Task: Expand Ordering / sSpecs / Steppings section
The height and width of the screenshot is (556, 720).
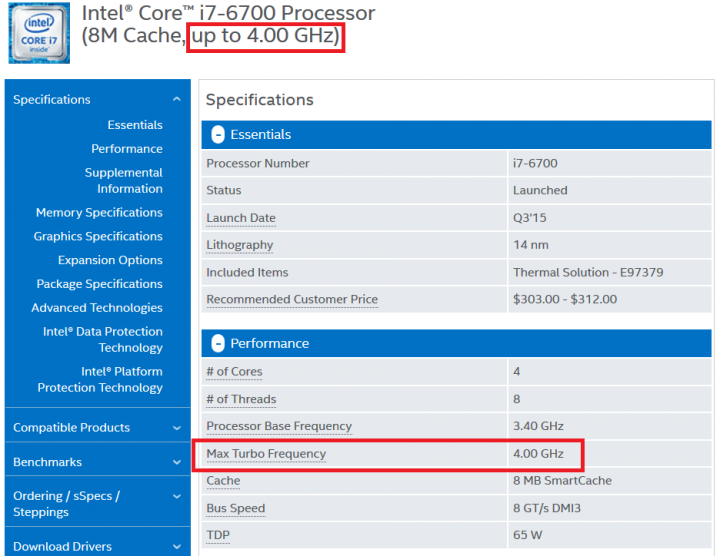Action: click(97, 504)
